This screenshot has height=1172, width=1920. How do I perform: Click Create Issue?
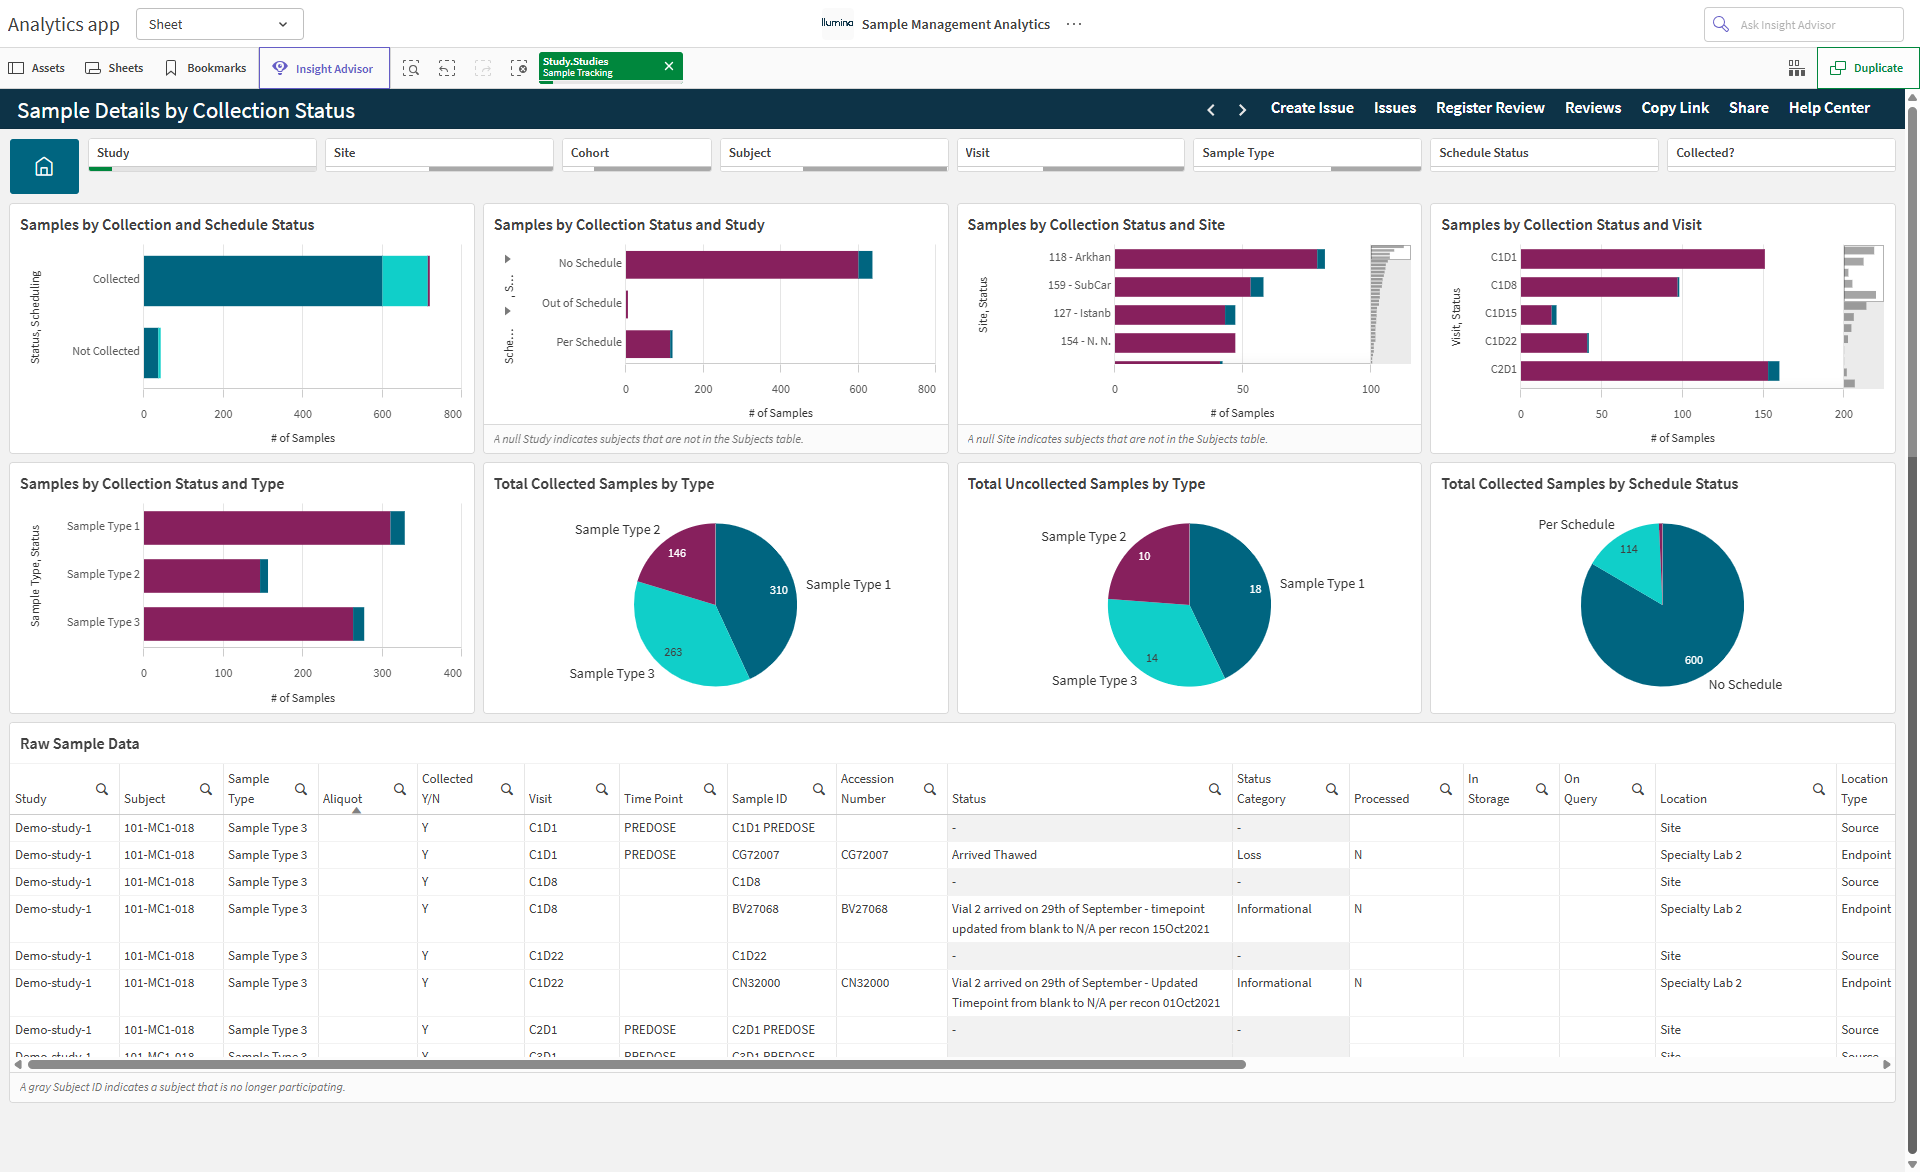tap(1312, 108)
